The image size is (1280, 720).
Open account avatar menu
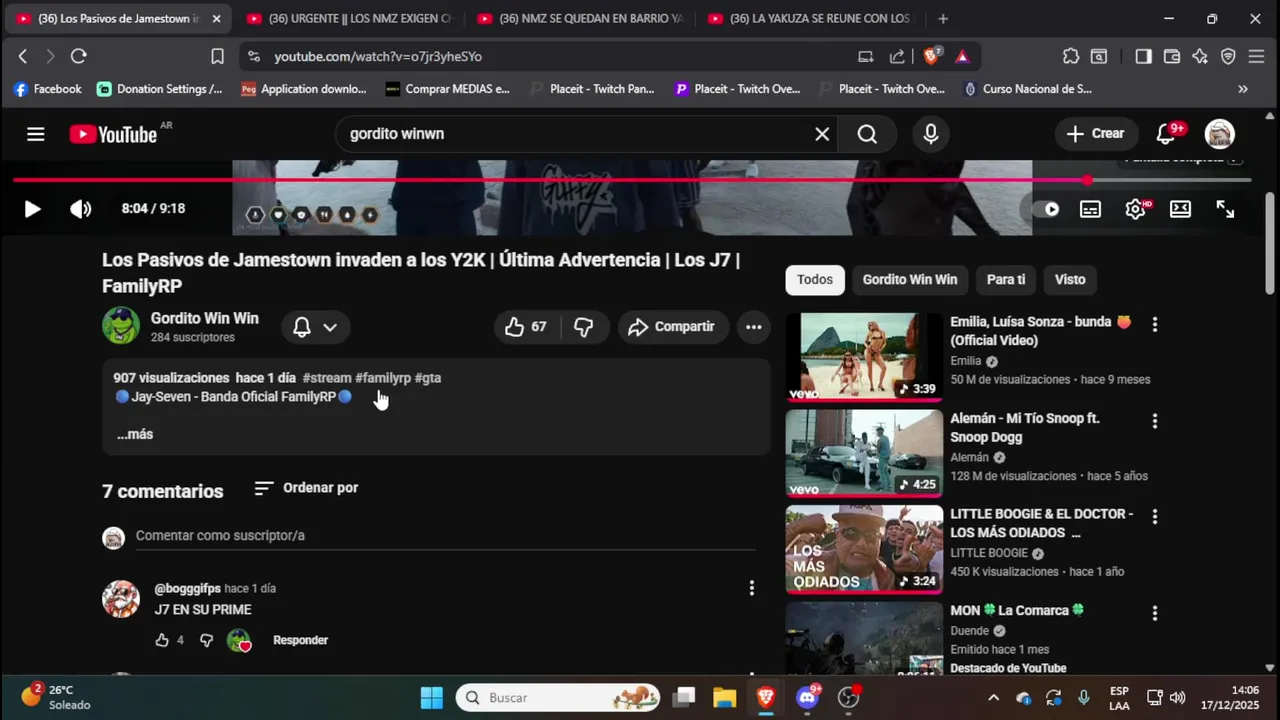click(x=1219, y=134)
